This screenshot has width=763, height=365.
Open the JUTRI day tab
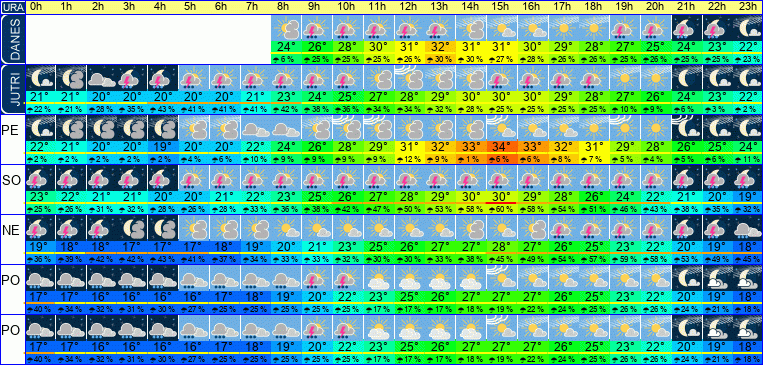click(12, 90)
